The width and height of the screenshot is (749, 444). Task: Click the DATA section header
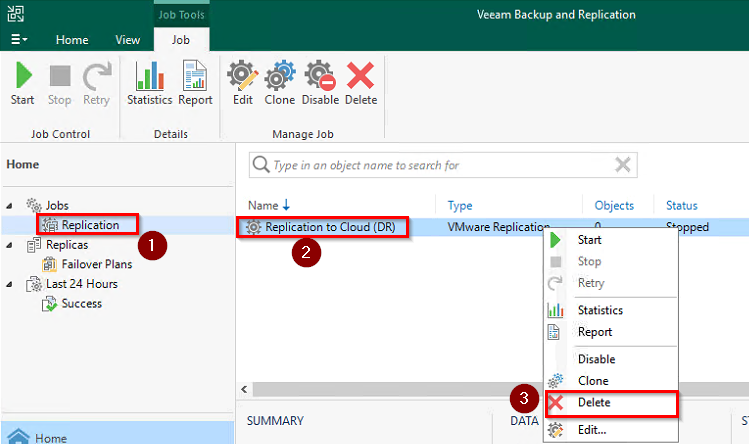pyautogui.click(x=524, y=421)
